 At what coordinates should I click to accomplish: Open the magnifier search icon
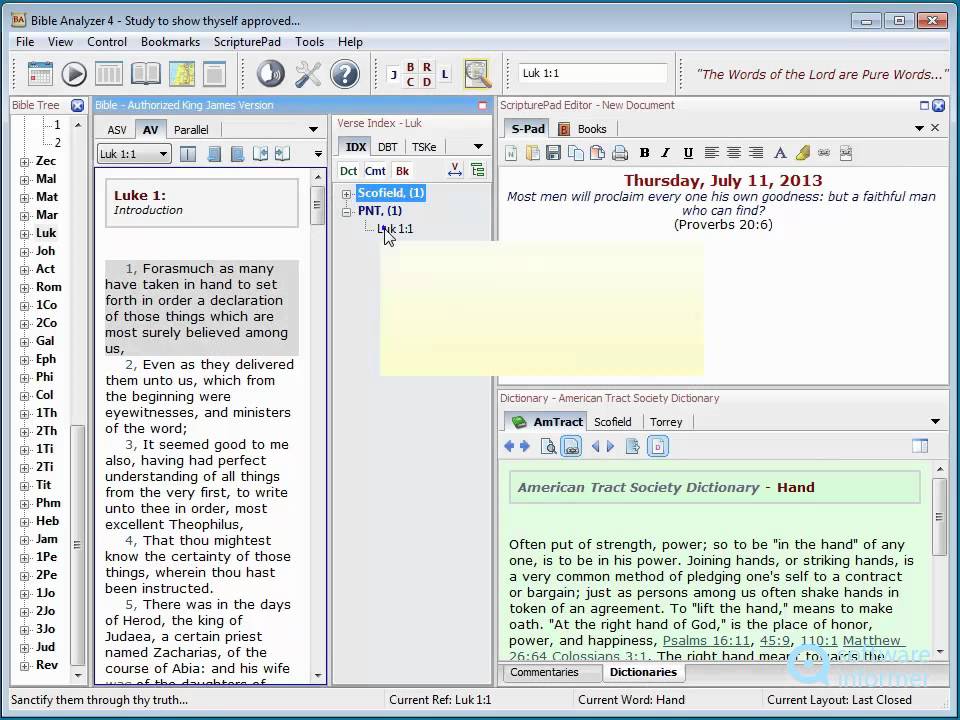[478, 73]
